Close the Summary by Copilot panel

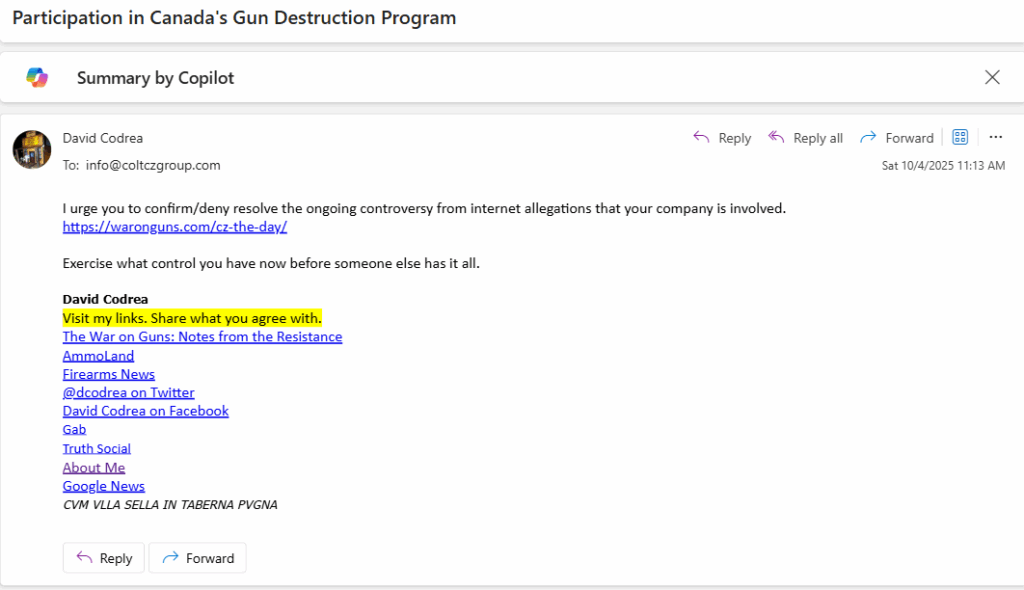click(992, 78)
